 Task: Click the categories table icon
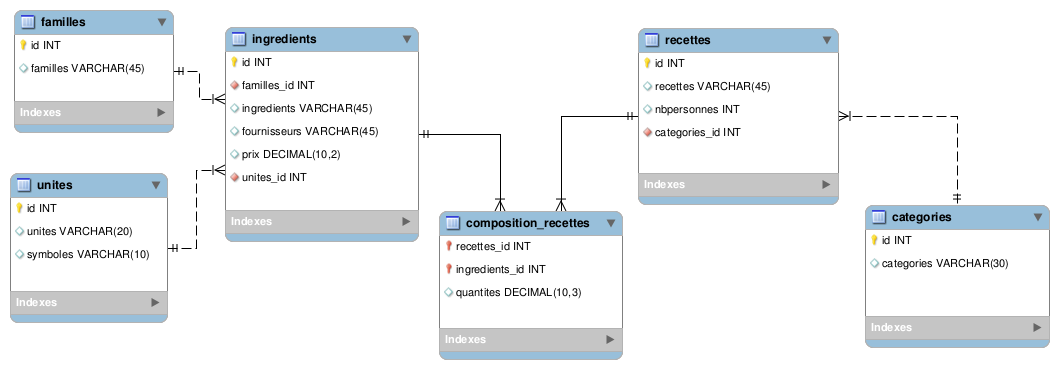[x=879, y=217]
